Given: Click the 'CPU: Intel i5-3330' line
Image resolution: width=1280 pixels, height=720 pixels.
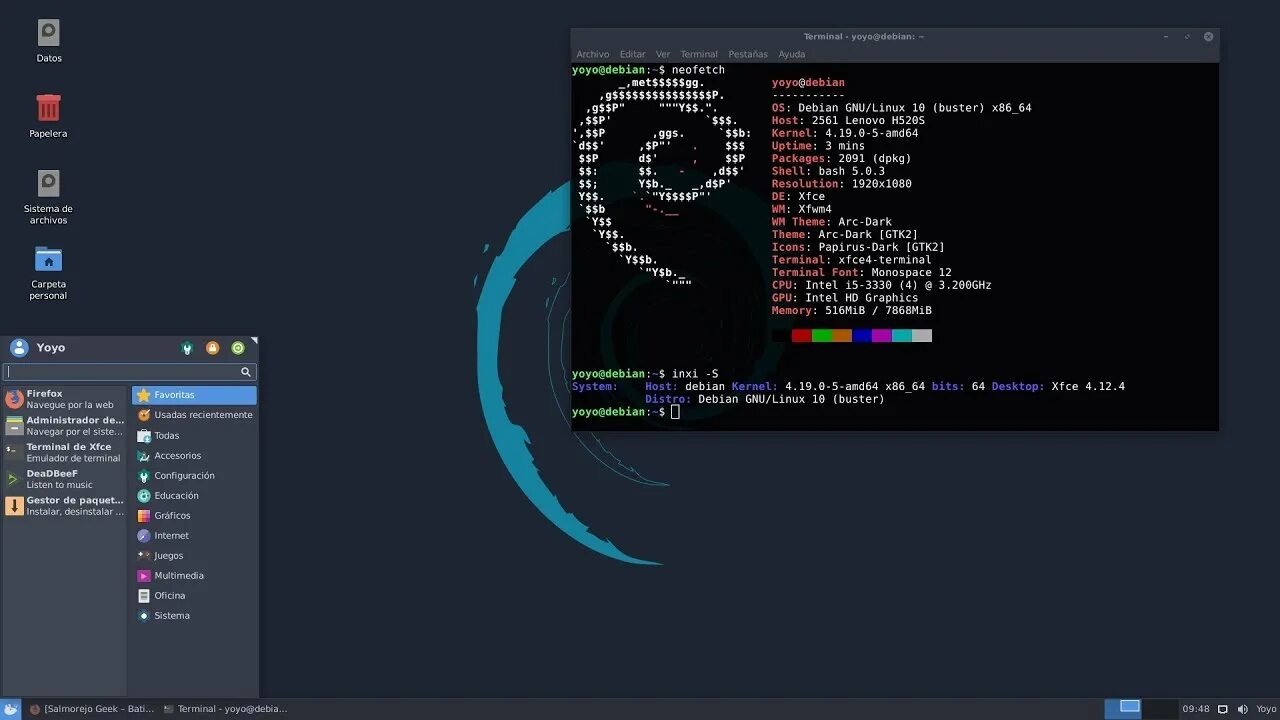Looking at the screenshot, I should [881, 285].
